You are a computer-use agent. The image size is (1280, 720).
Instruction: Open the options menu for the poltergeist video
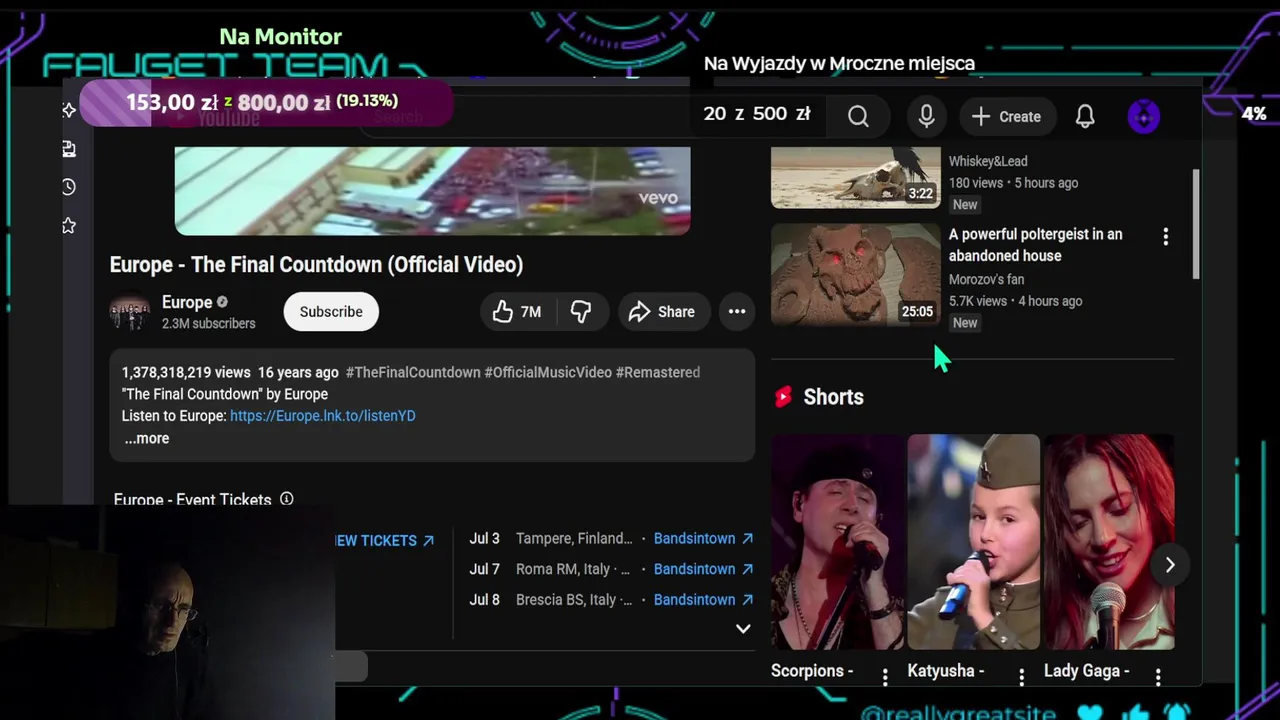click(1165, 236)
